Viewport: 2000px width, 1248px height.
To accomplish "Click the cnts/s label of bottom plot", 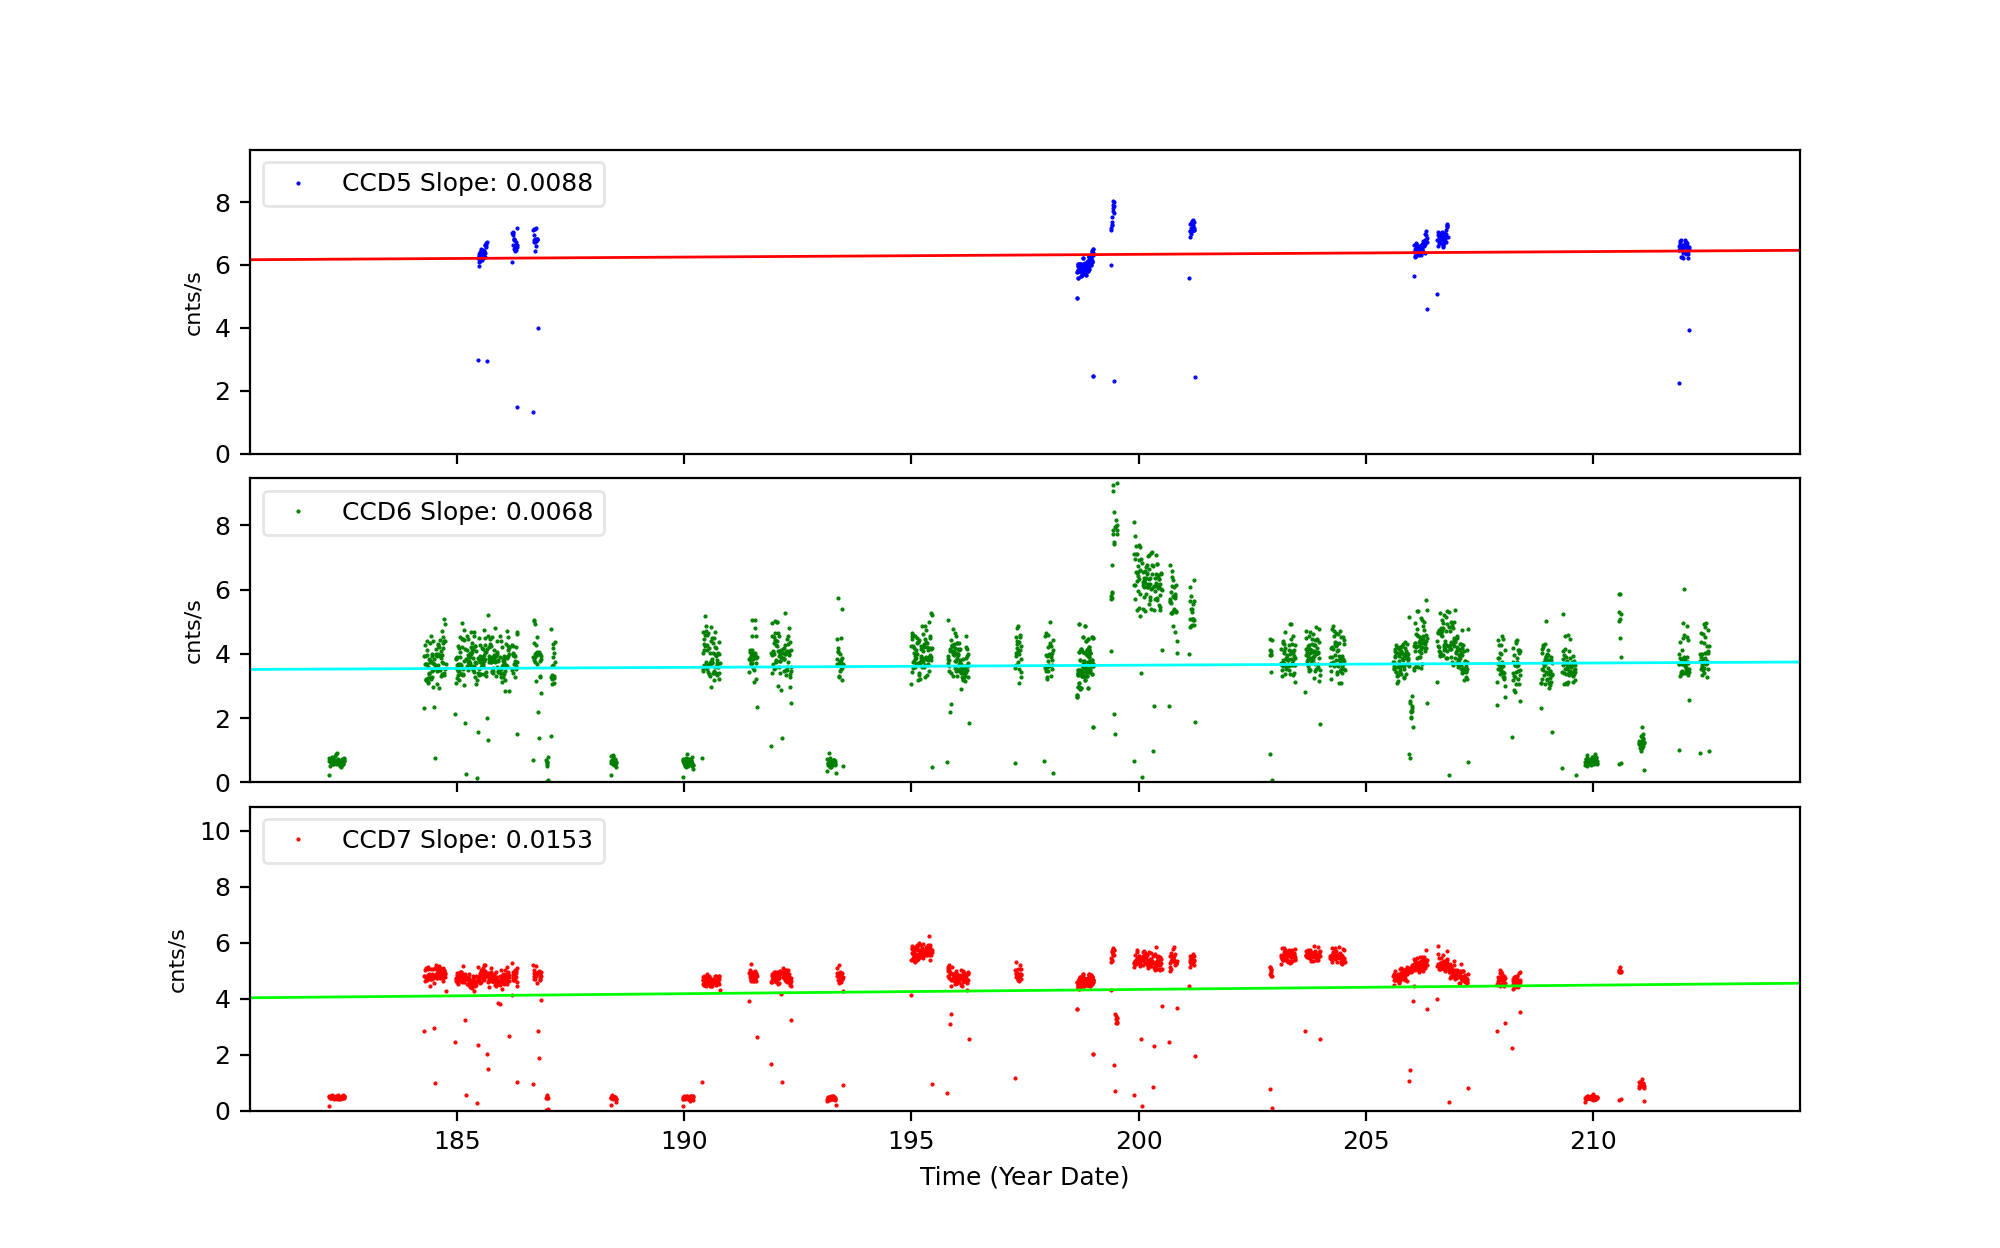I will point(177,961).
